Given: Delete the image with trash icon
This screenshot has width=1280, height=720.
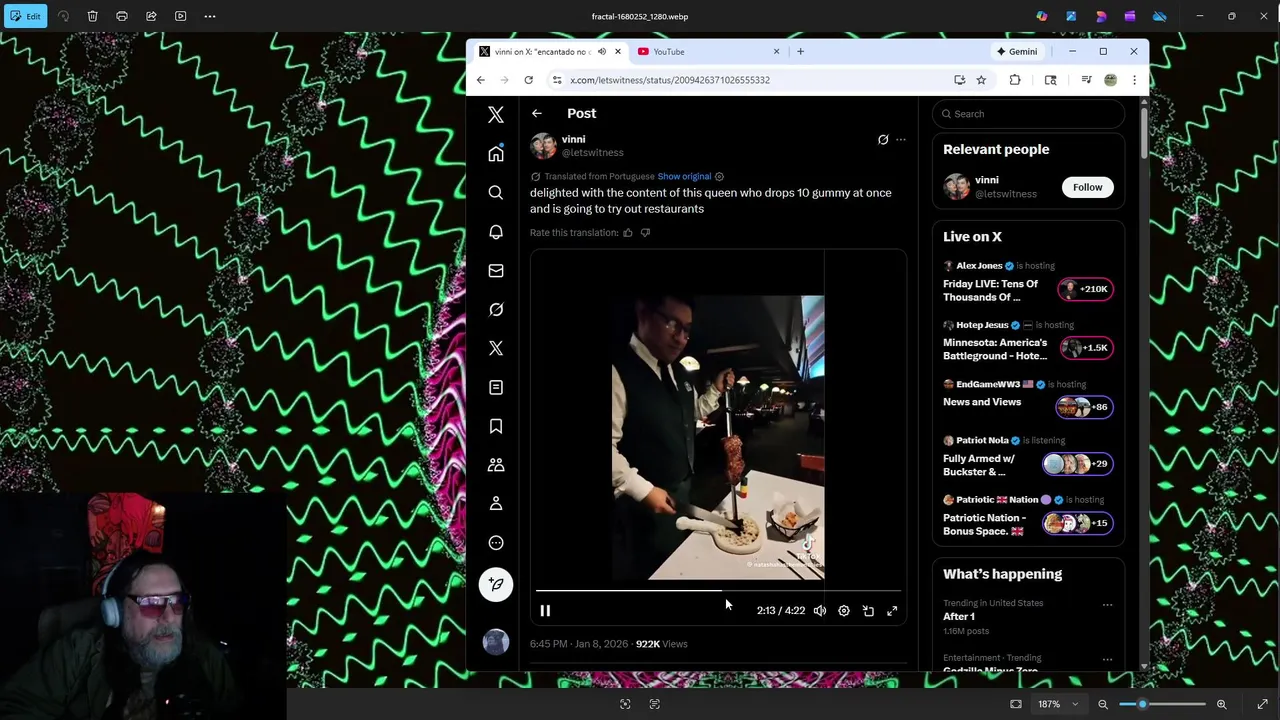Looking at the screenshot, I should [92, 16].
